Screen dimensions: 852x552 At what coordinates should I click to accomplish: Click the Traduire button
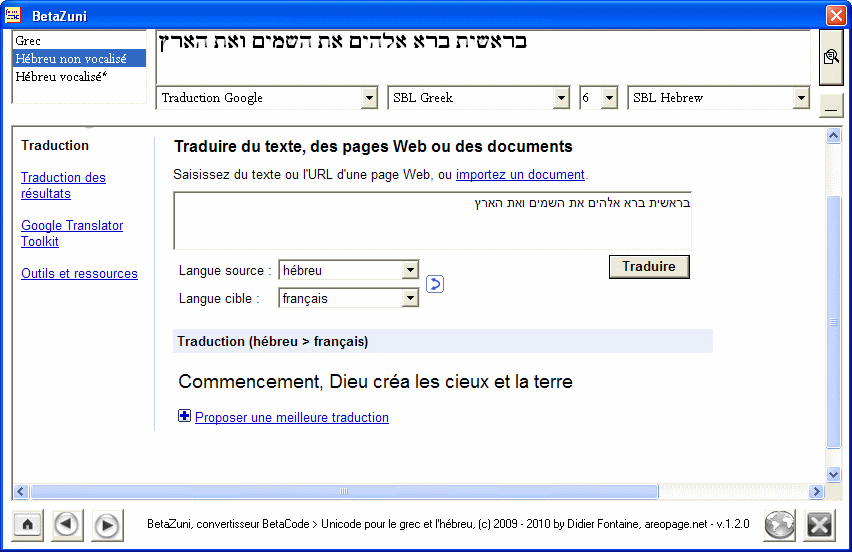[x=649, y=267]
